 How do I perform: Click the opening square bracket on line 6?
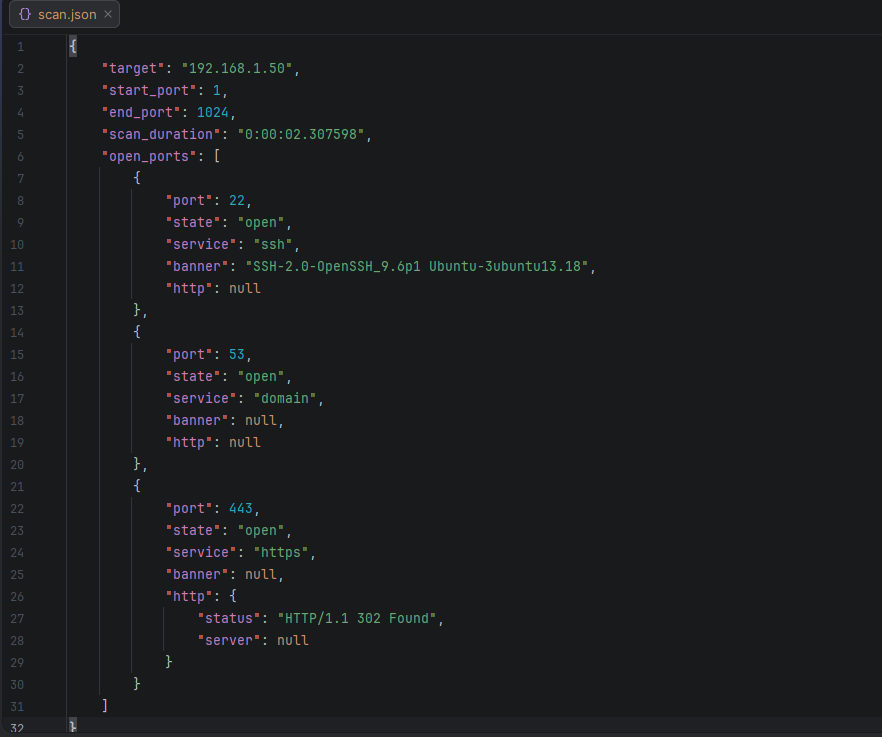217,156
